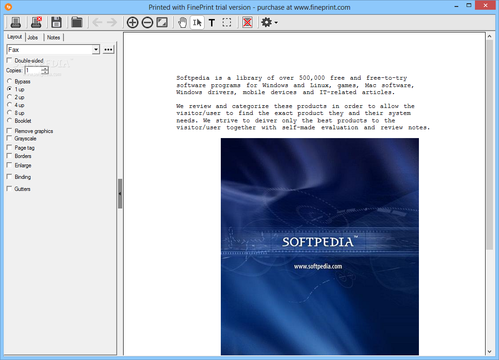This screenshot has height=360, width=499.
Task: Select the 2 up layout option
Action: pos(9,97)
